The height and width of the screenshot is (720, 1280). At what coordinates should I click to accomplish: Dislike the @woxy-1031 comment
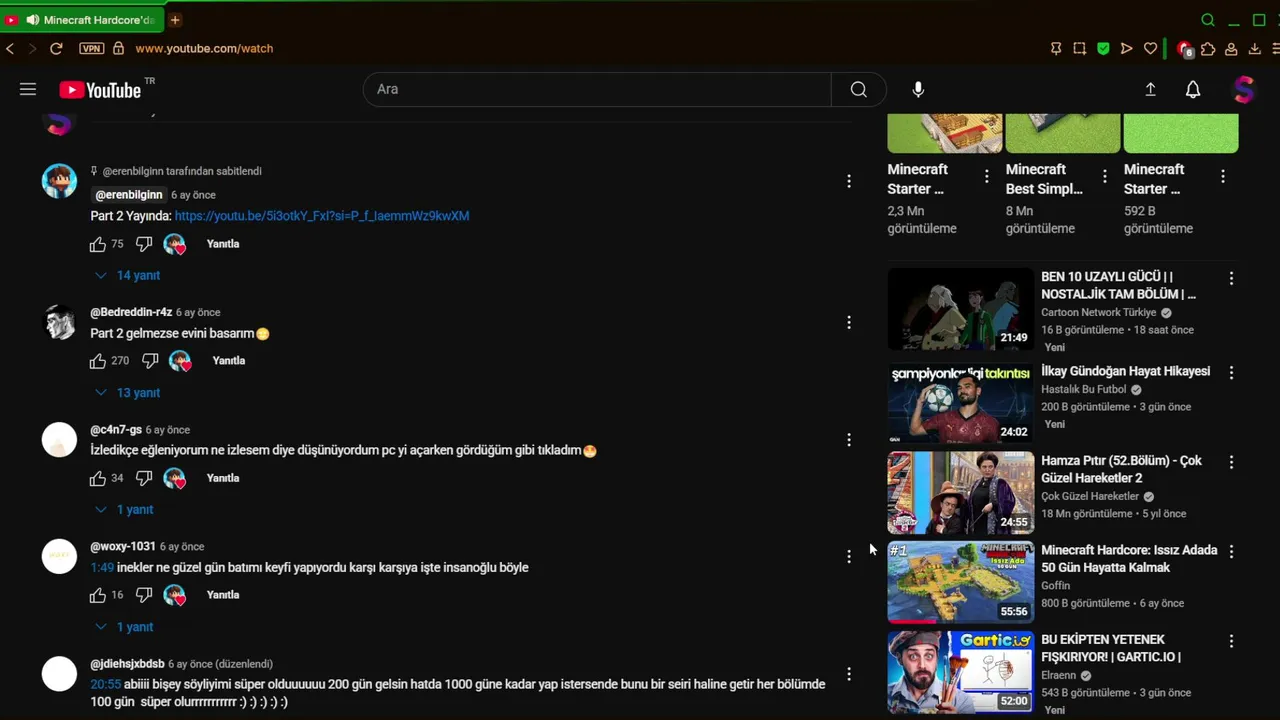[144, 595]
